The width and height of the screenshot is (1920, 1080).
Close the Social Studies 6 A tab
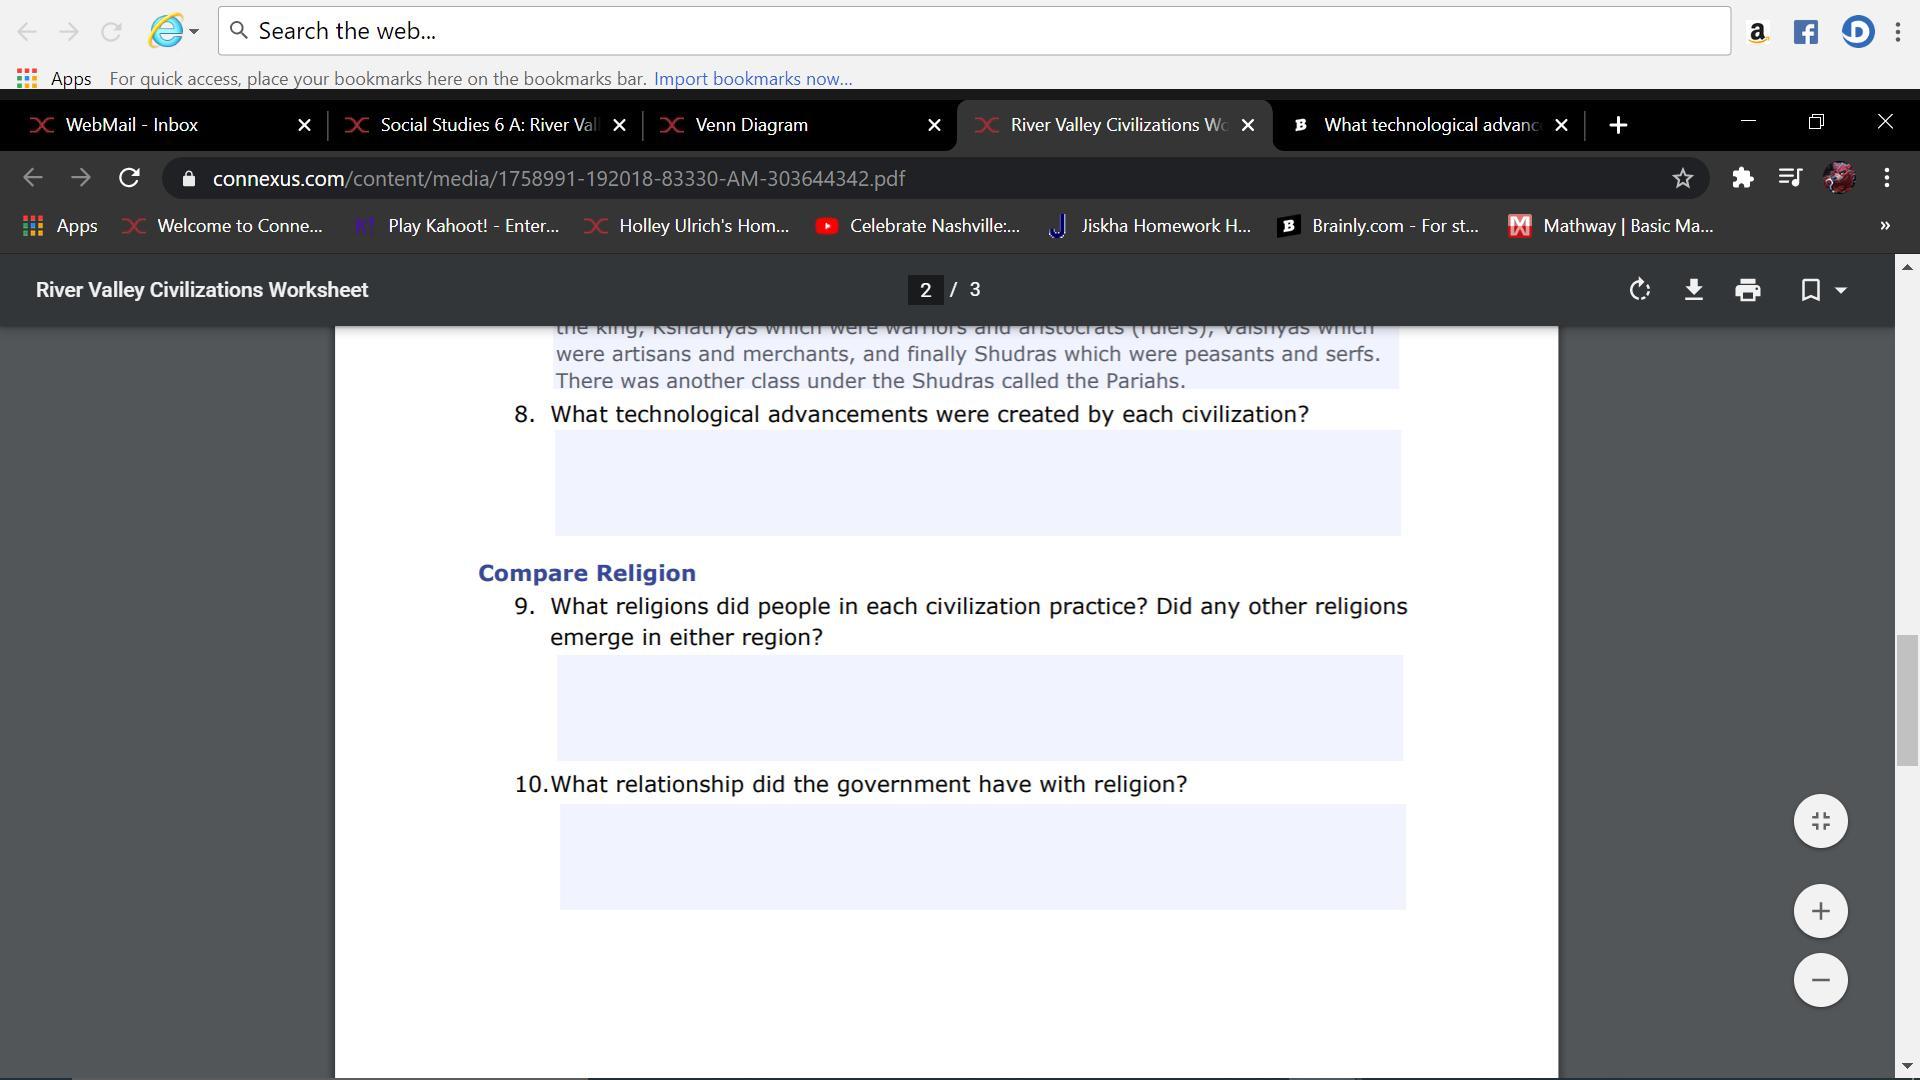point(619,125)
